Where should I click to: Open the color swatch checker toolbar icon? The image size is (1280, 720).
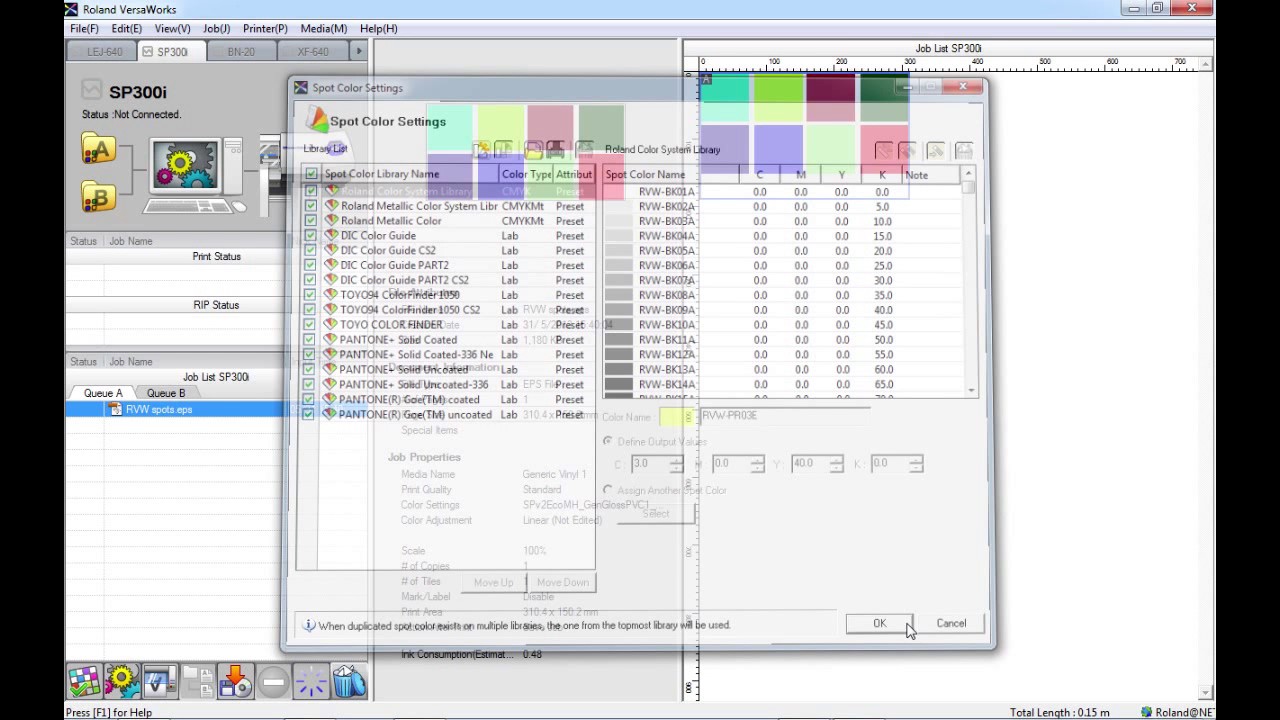(84, 681)
